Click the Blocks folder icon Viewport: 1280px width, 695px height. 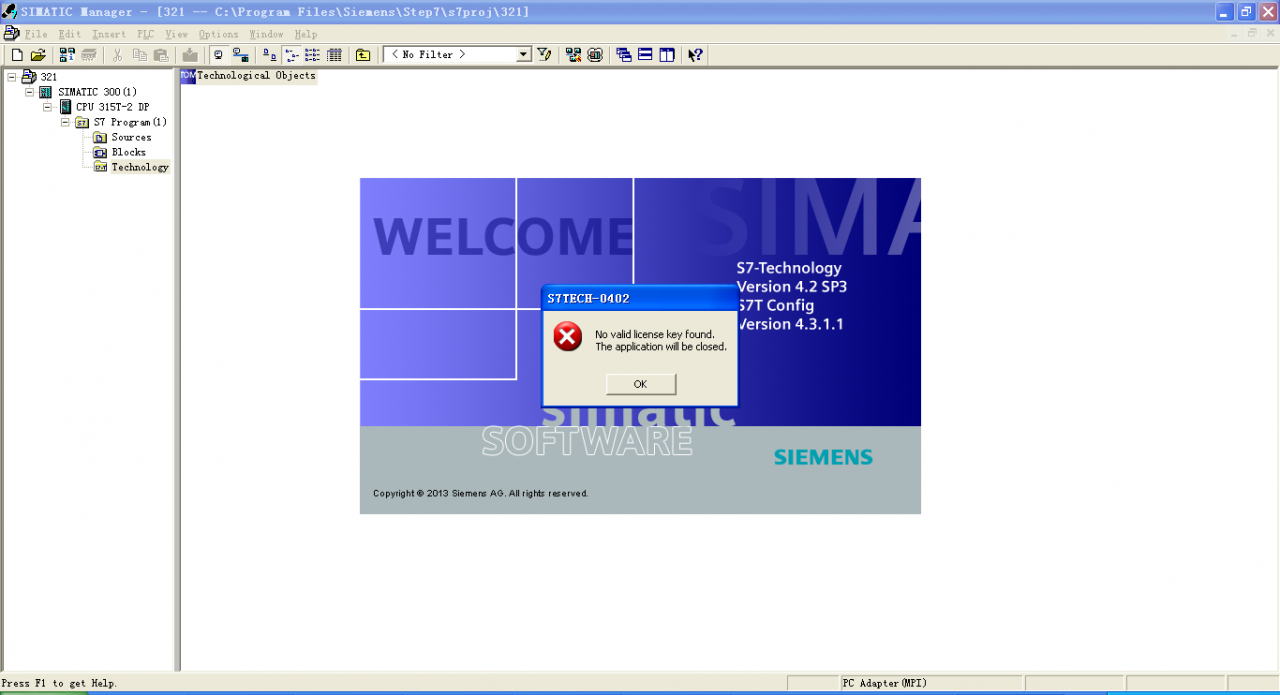pos(100,152)
